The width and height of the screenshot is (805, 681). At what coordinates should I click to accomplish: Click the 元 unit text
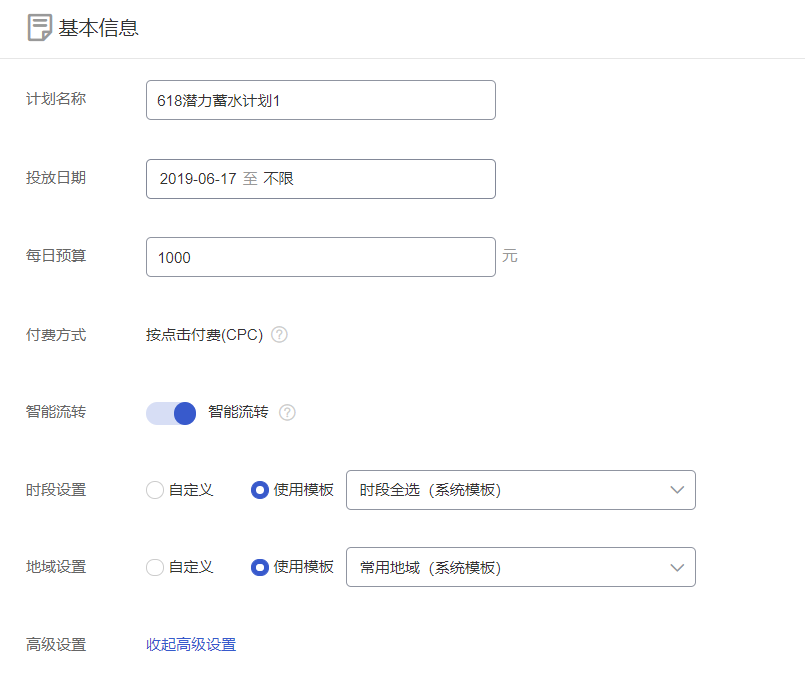pyautogui.click(x=510, y=256)
